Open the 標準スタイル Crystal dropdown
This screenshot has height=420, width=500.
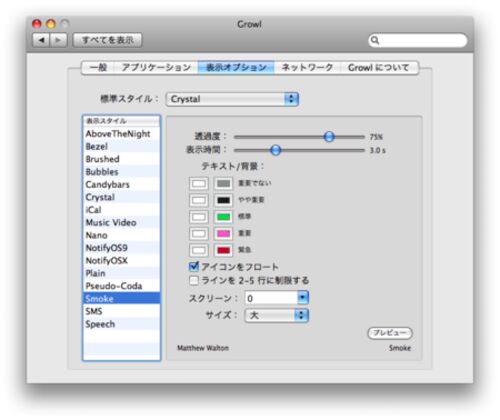pos(232,99)
